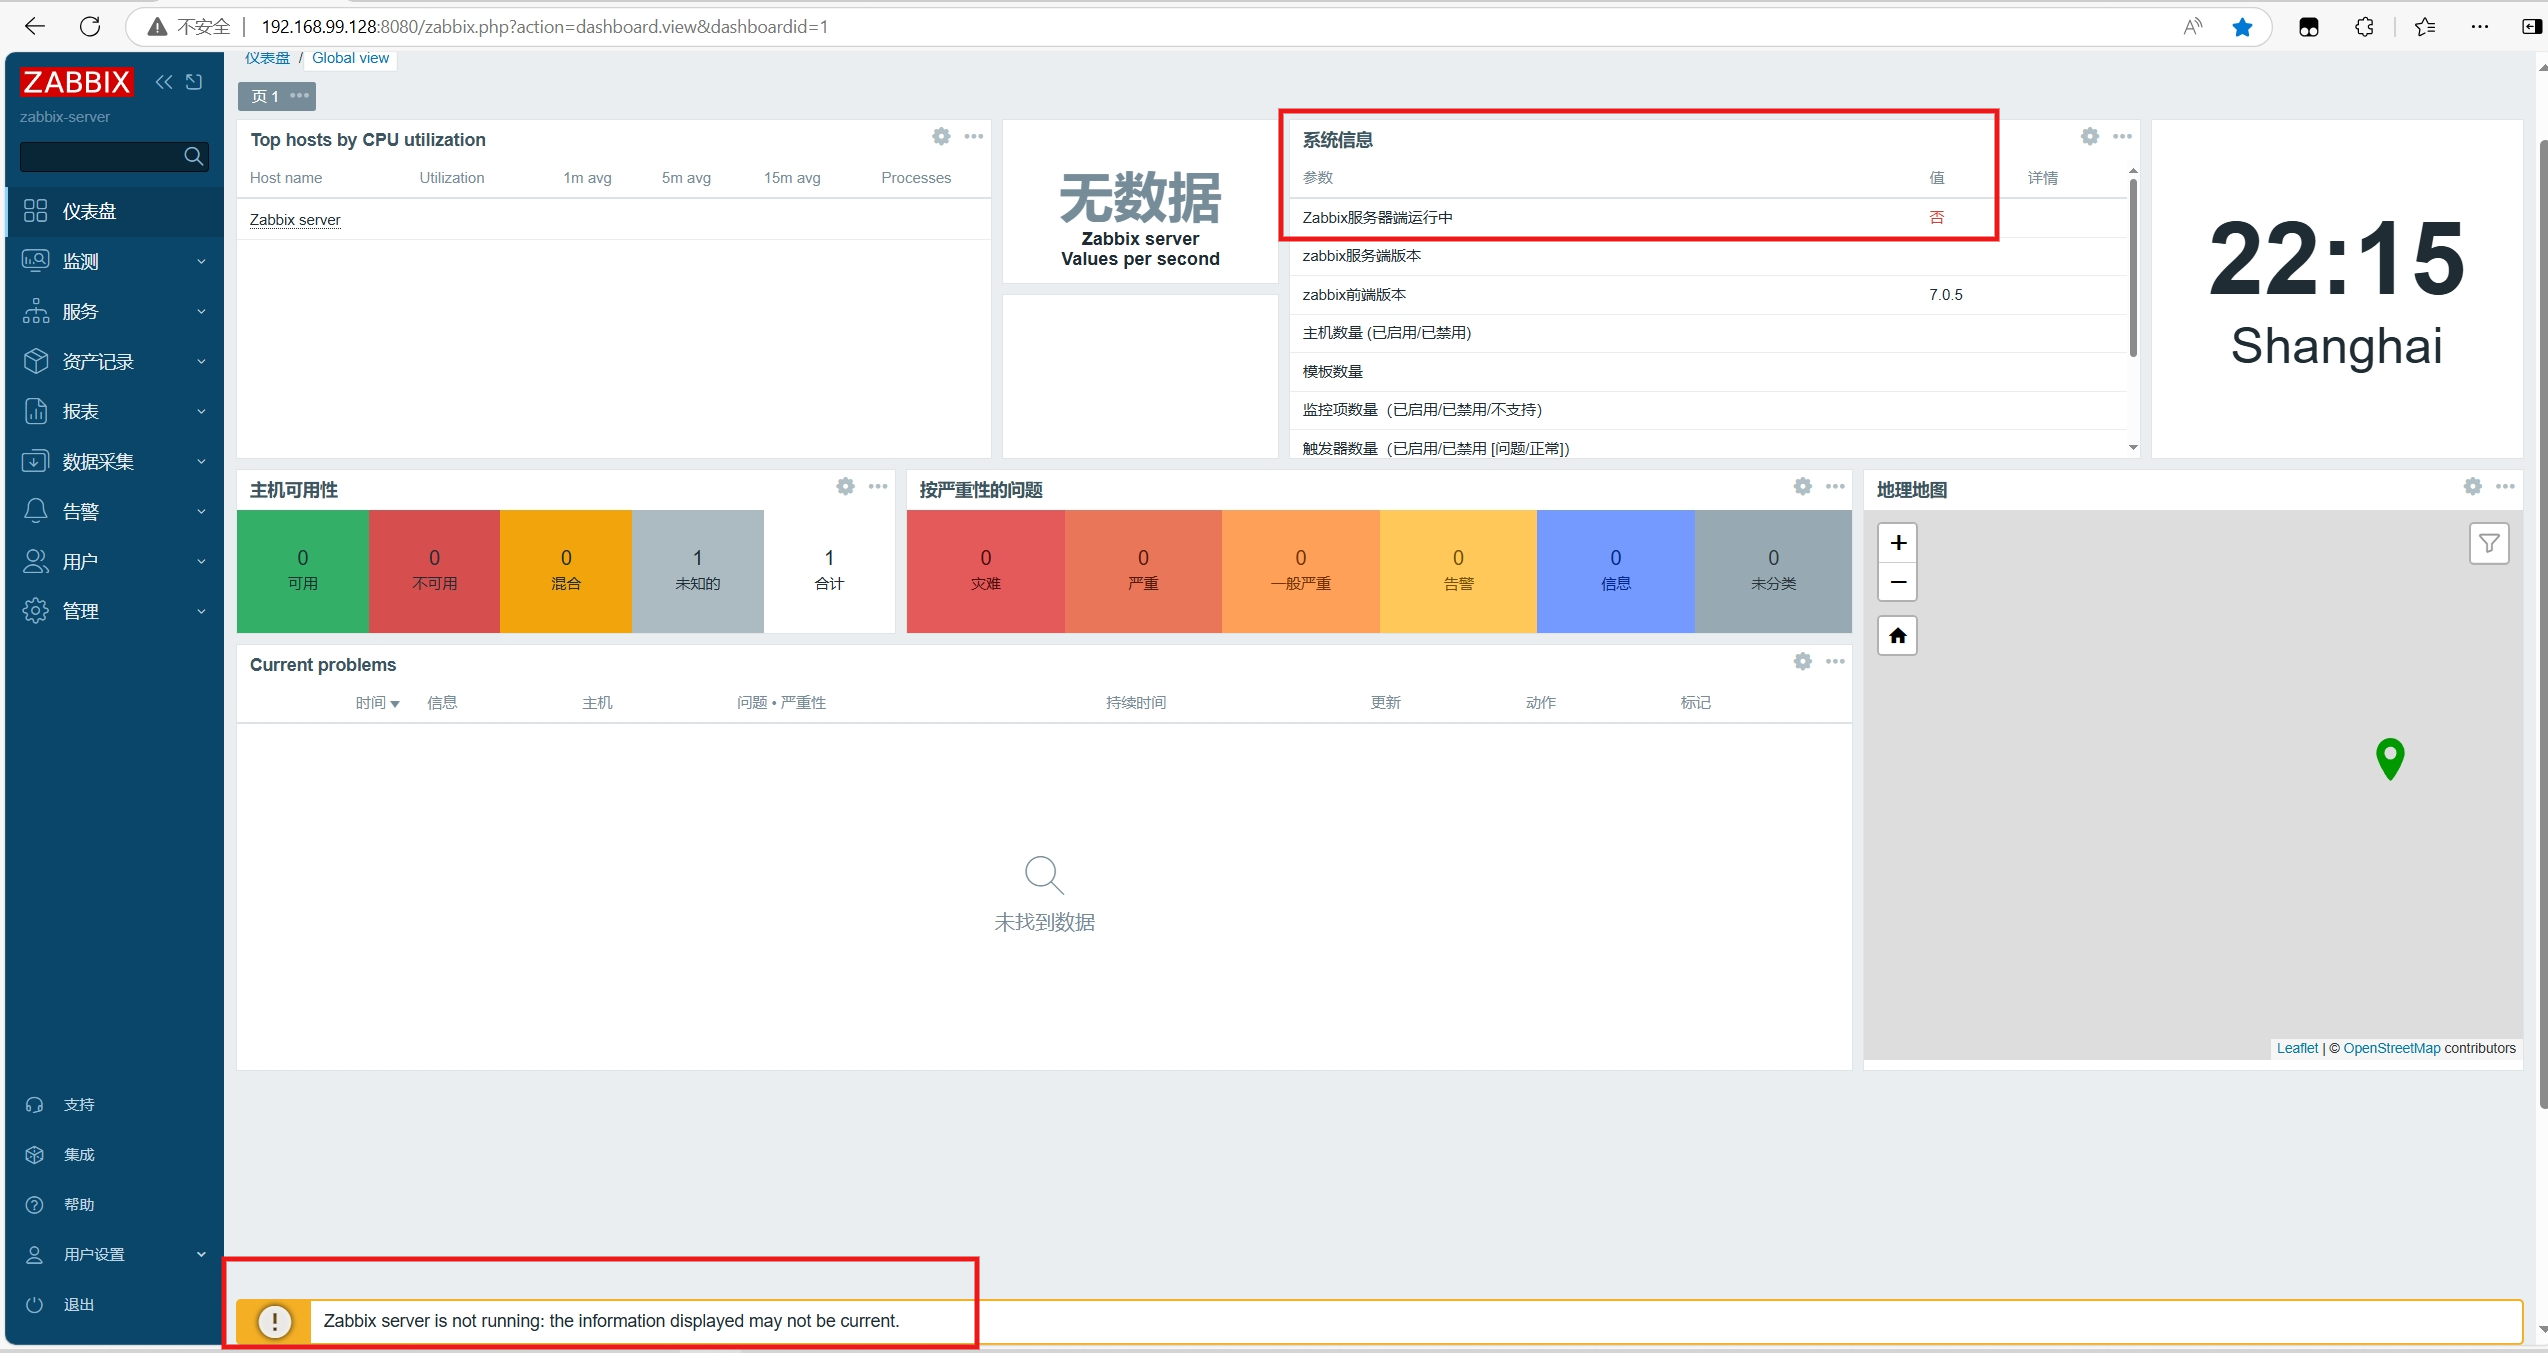The width and height of the screenshot is (2548, 1353).
Task: Open Current problems widget settings gear
Action: coord(1803,661)
